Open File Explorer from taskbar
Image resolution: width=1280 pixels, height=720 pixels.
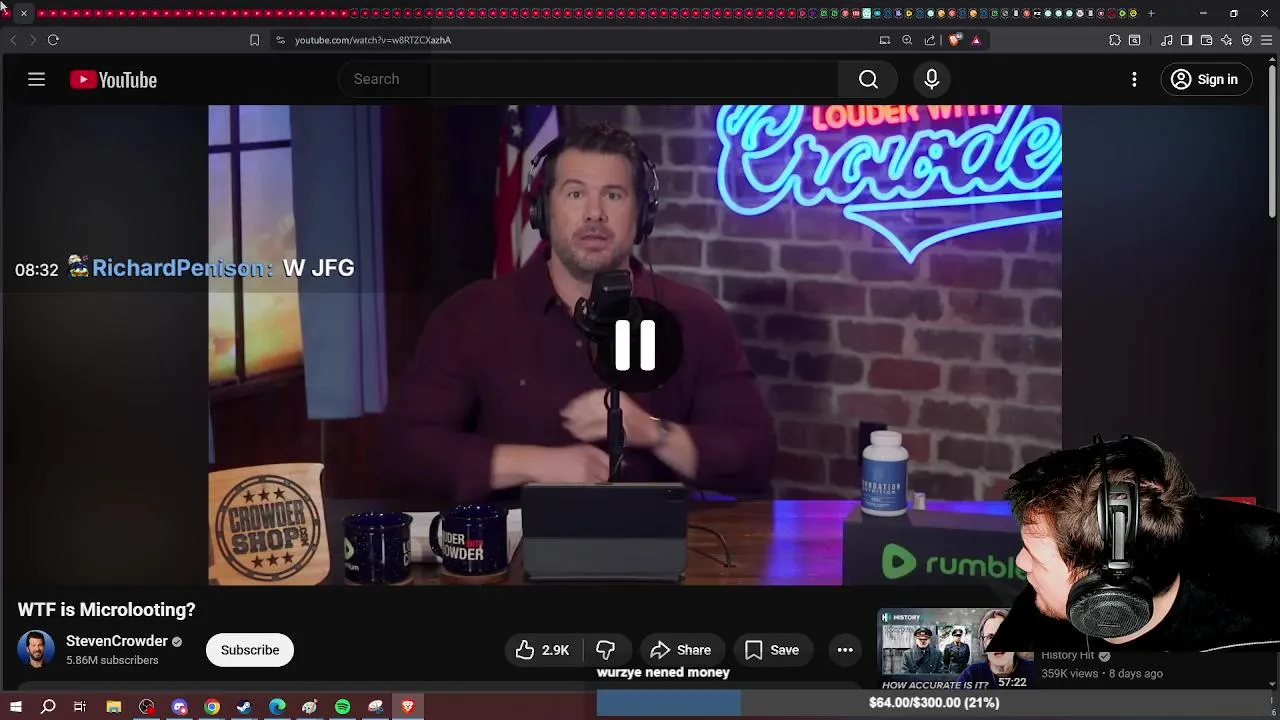click(x=114, y=707)
